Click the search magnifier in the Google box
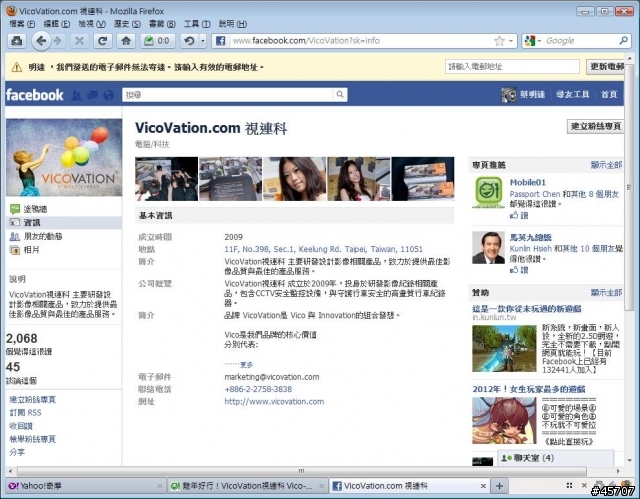The height and width of the screenshot is (499, 640). coord(623,40)
